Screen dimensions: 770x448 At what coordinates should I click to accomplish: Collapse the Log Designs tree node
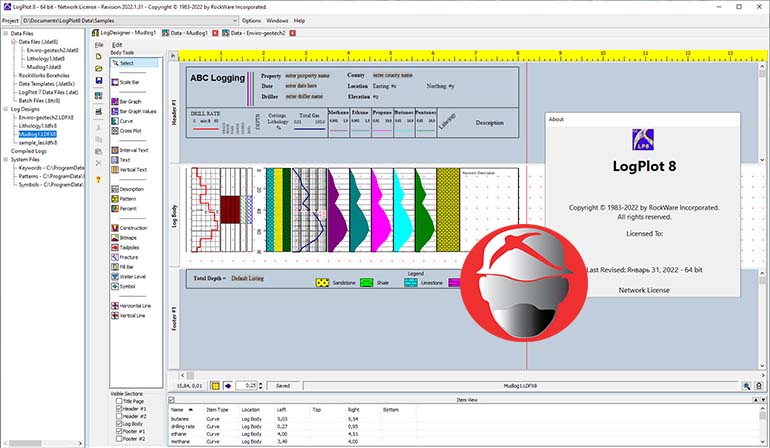pos(5,109)
